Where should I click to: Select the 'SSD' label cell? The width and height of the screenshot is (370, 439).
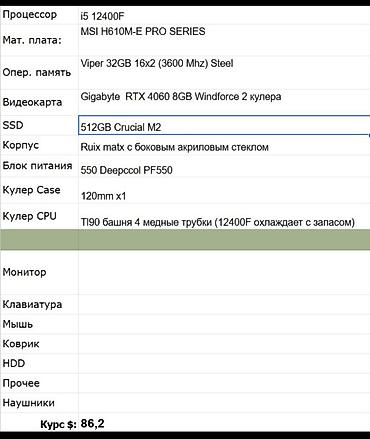pyautogui.click(x=39, y=125)
